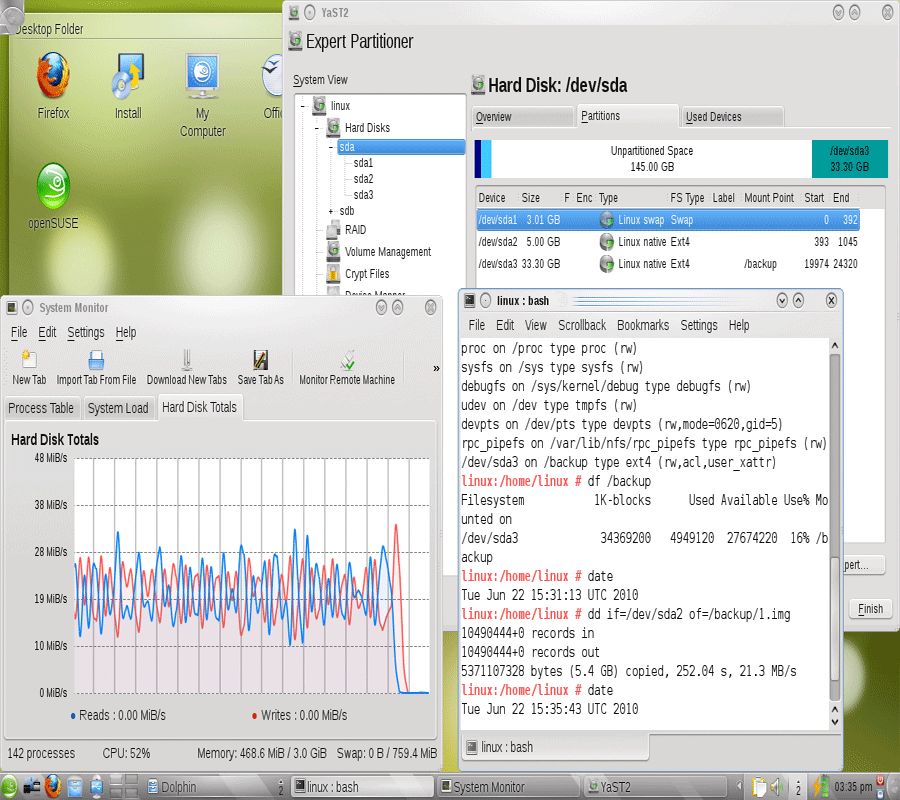Viewport: 900px width, 800px height.
Task: Expand the sdb tree node
Action: tap(331, 211)
